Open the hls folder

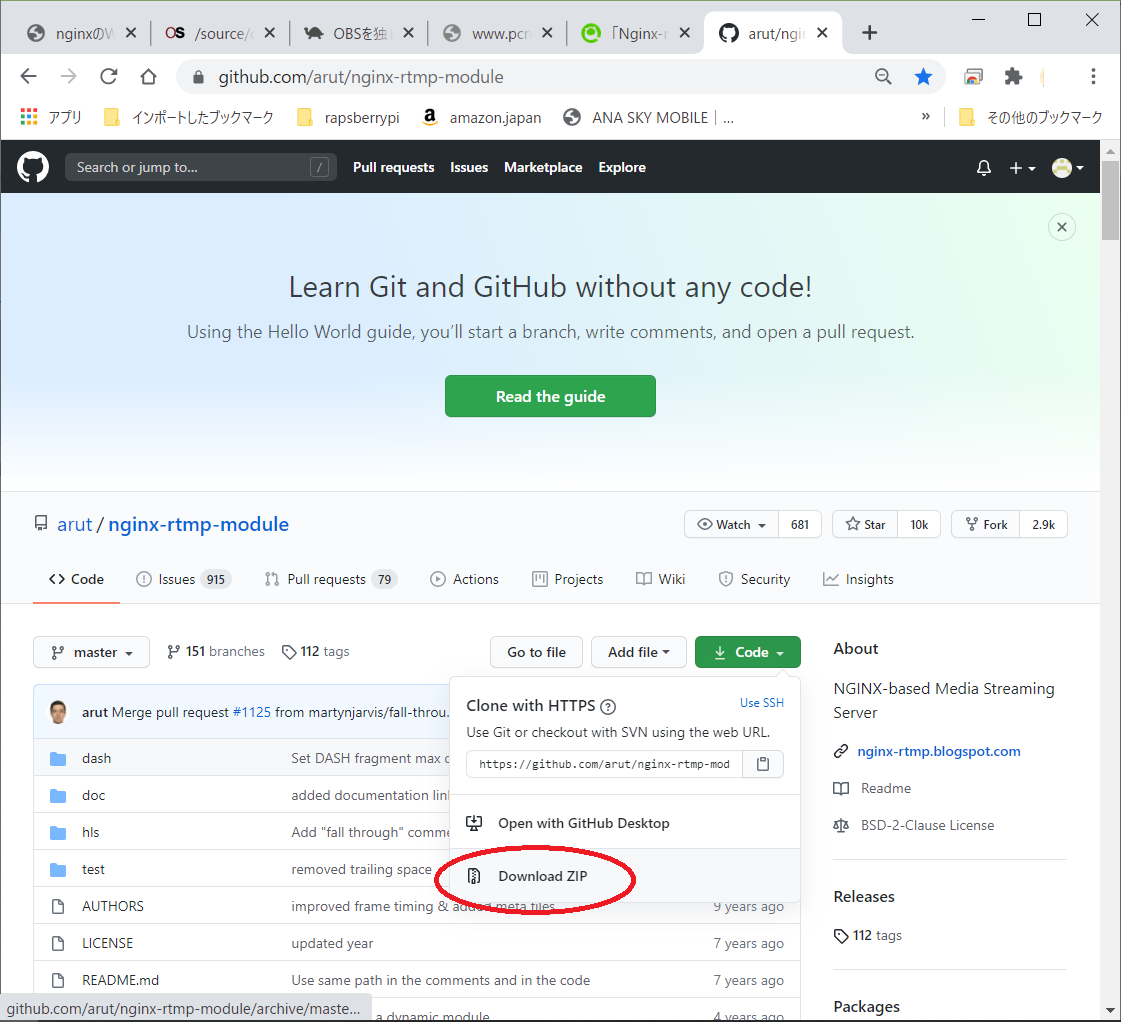tap(91, 832)
